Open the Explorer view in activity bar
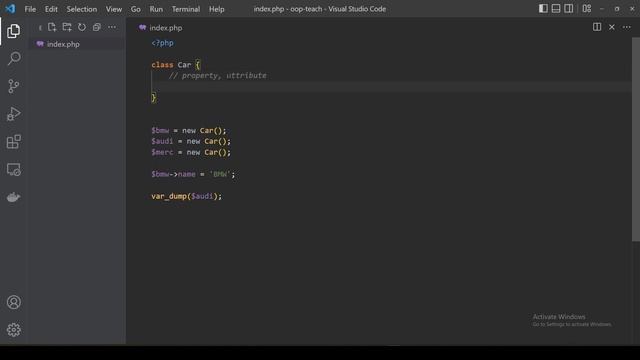The image size is (640, 360). point(13,31)
